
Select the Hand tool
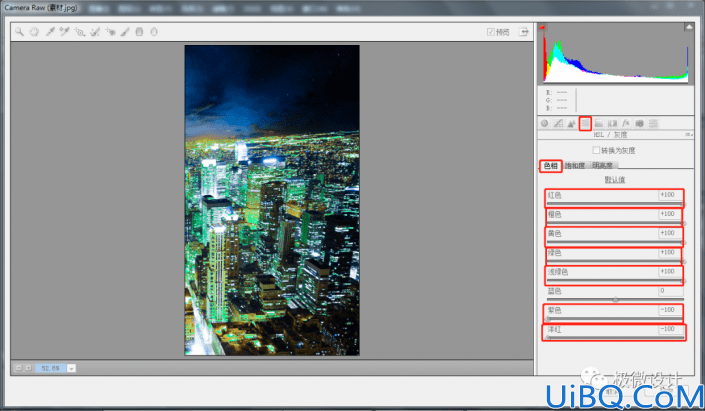[x=34, y=31]
